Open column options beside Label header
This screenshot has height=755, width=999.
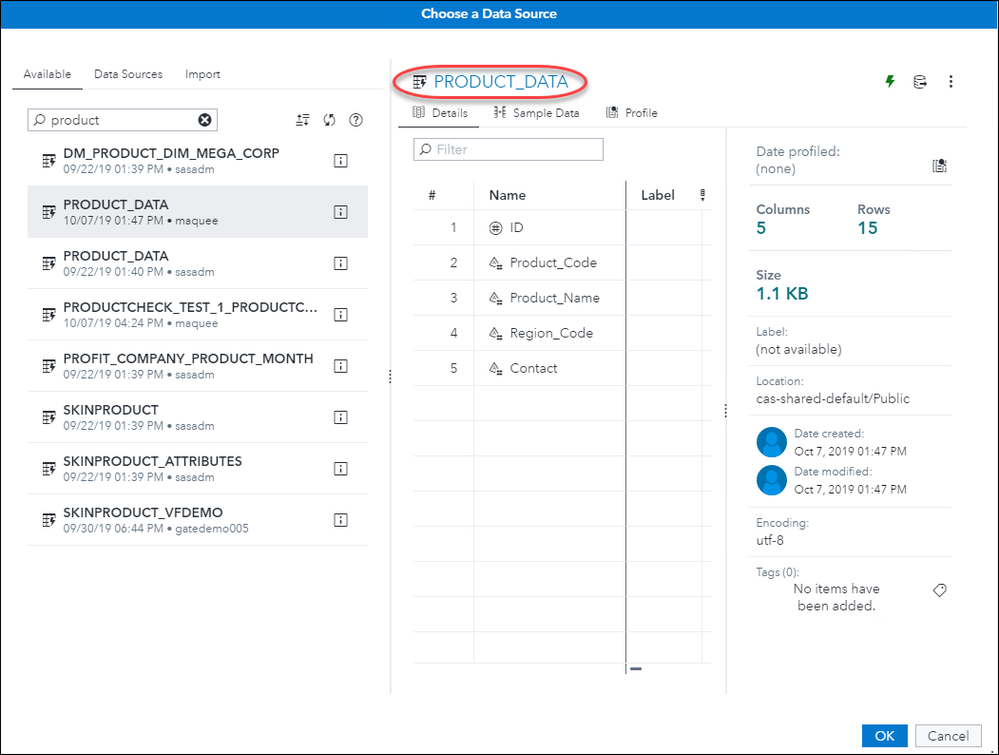click(702, 195)
